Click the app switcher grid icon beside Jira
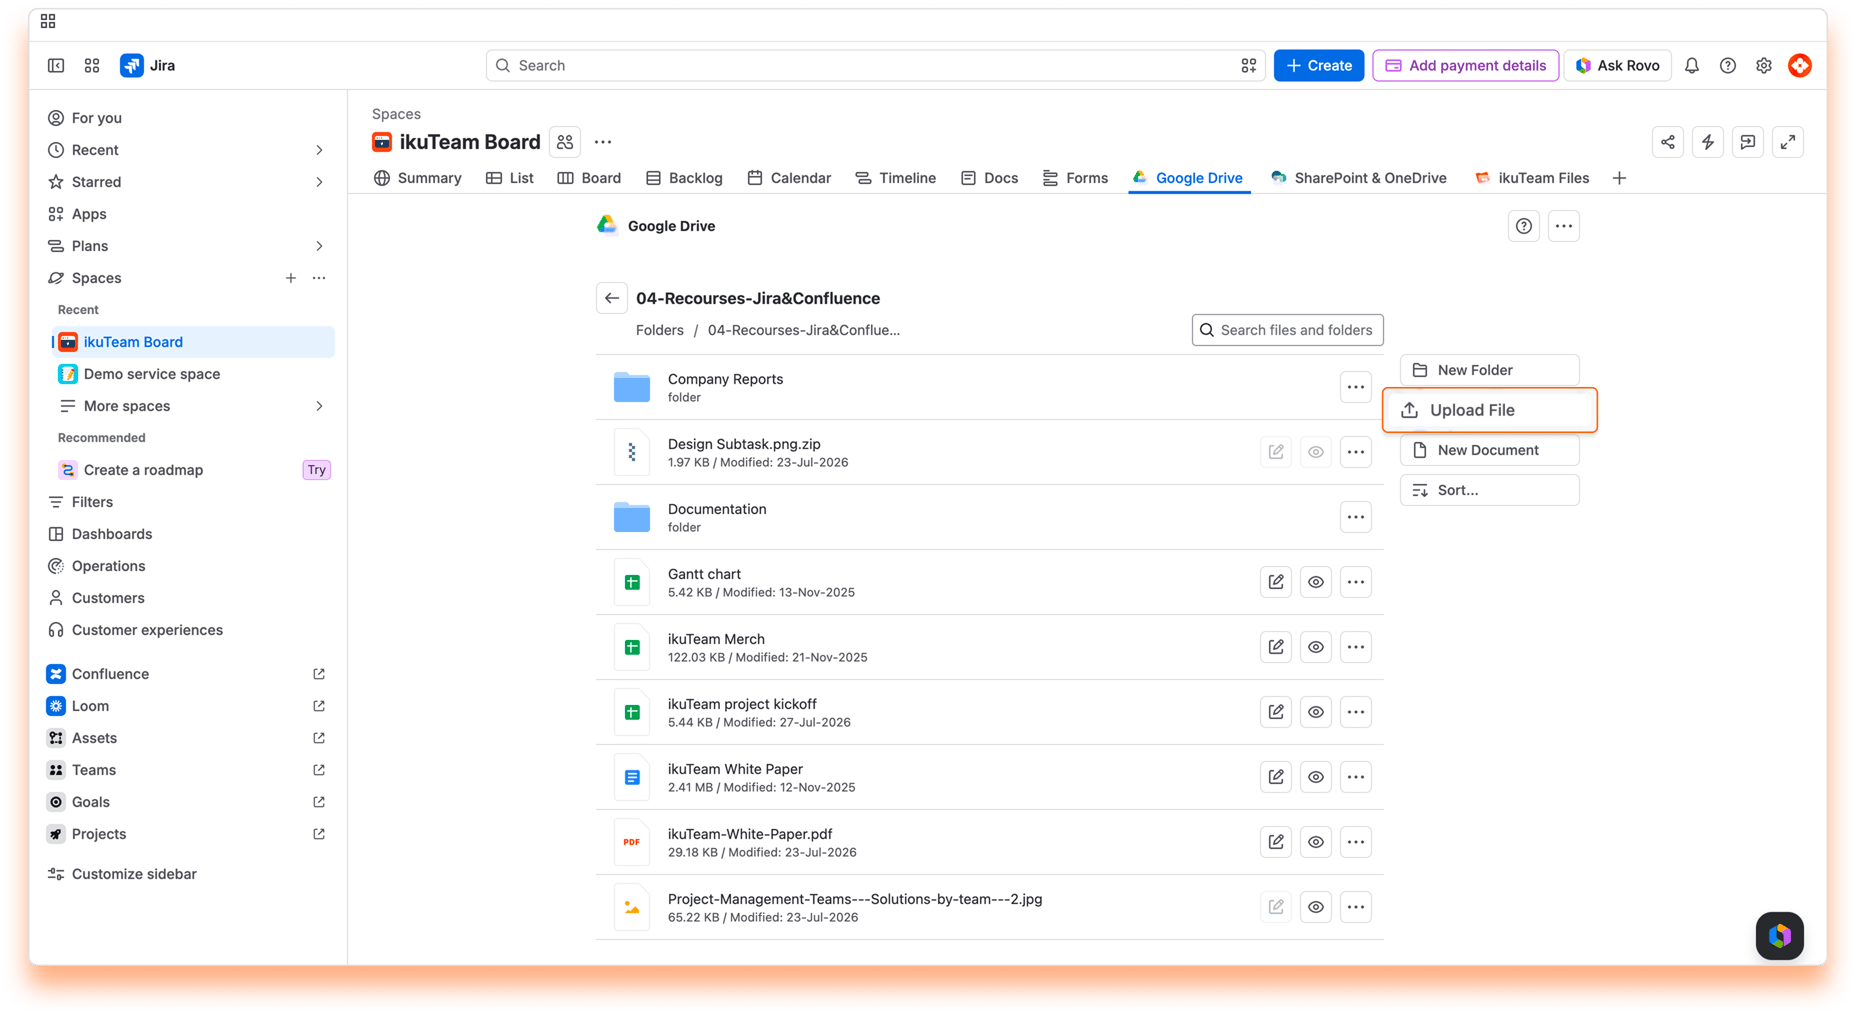1856x1014 pixels. pyautogui.click(x=92, y=65)
